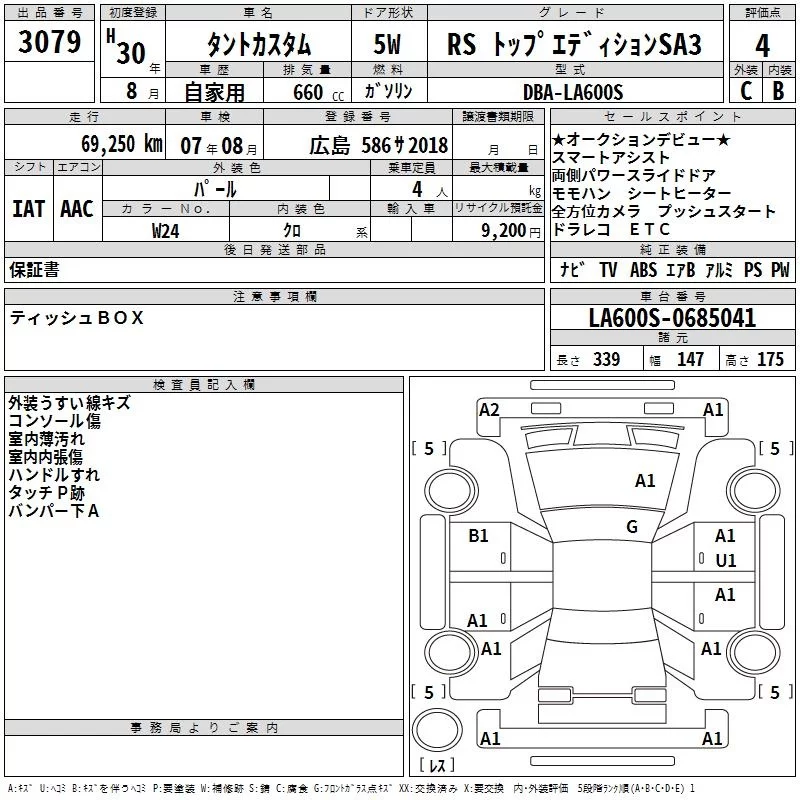Click the model code DBA-LA600S

[573, 92]
